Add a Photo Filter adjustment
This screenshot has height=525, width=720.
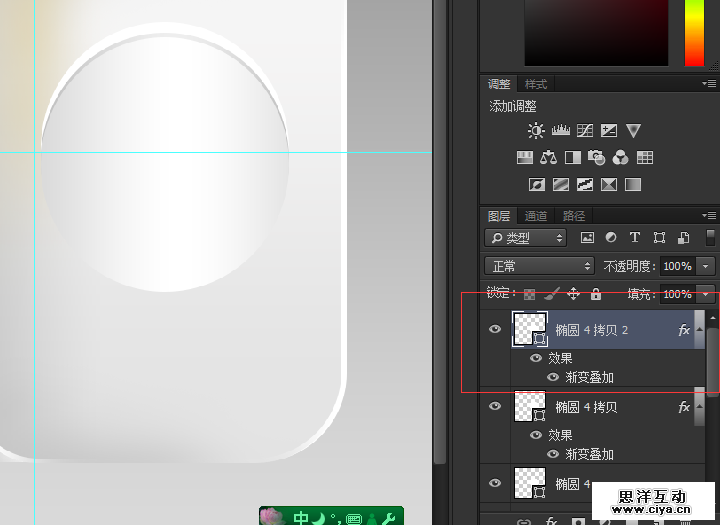[x=597, y=158]
